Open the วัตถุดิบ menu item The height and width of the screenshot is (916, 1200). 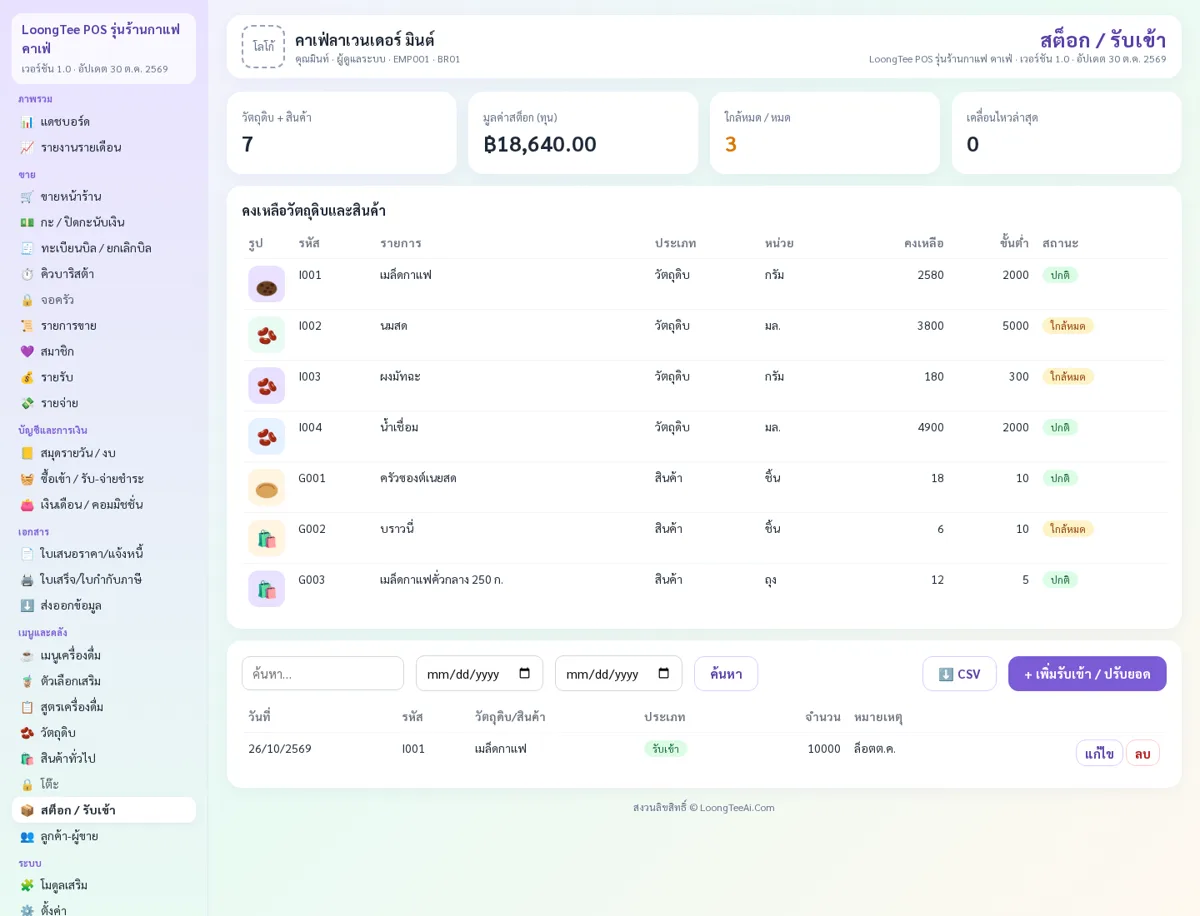[x=104, y=733]
